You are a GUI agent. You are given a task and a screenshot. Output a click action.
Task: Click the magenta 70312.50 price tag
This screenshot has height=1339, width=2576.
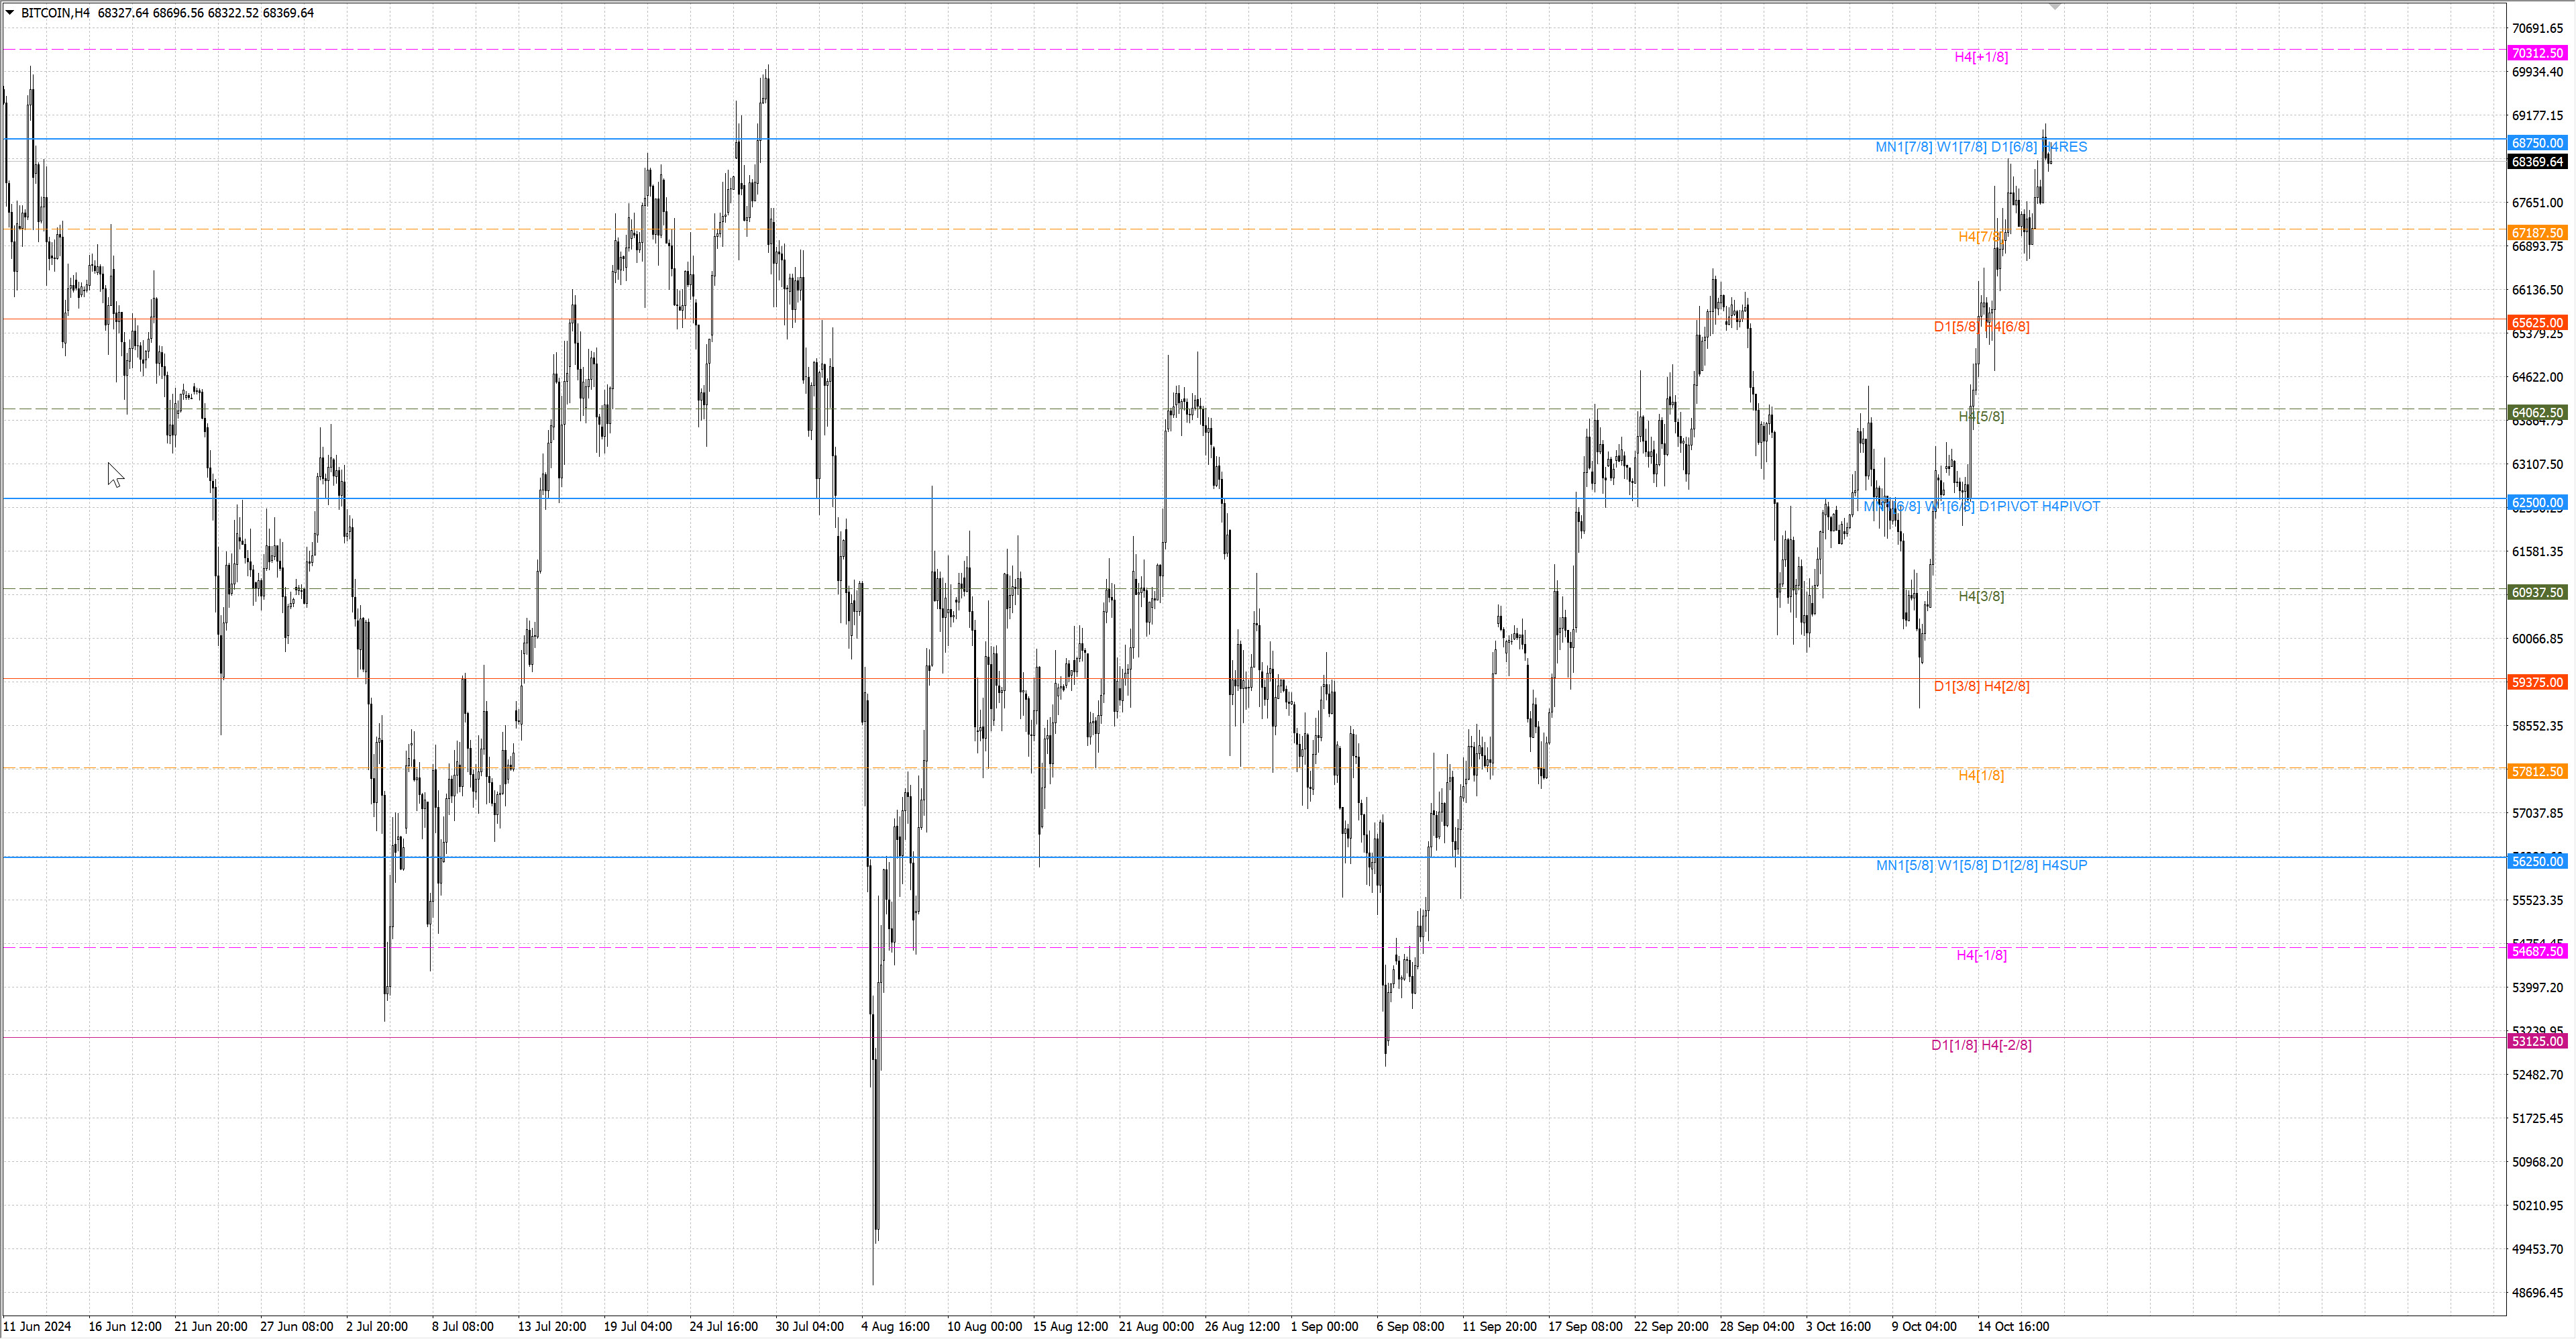[x=2537, y=53]
